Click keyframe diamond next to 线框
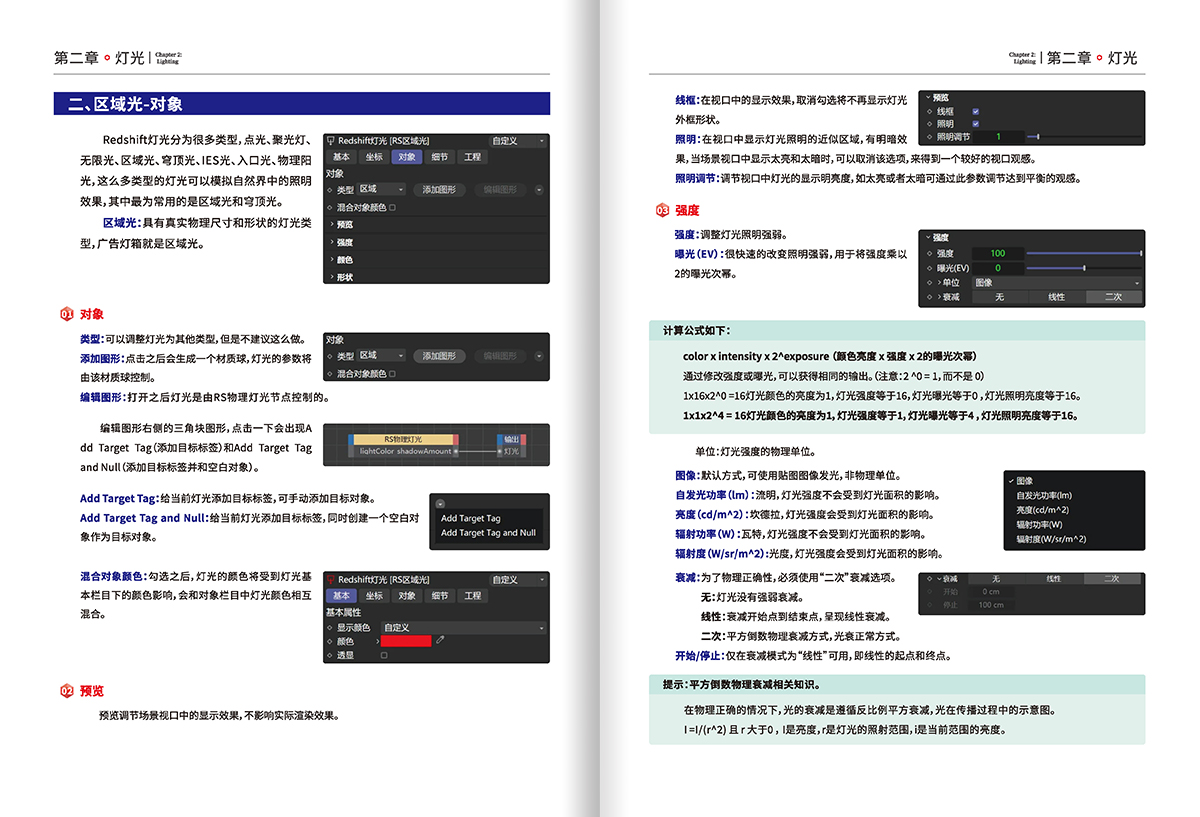The height and width of the screenshot is (817, 1200). pos(930,111)
